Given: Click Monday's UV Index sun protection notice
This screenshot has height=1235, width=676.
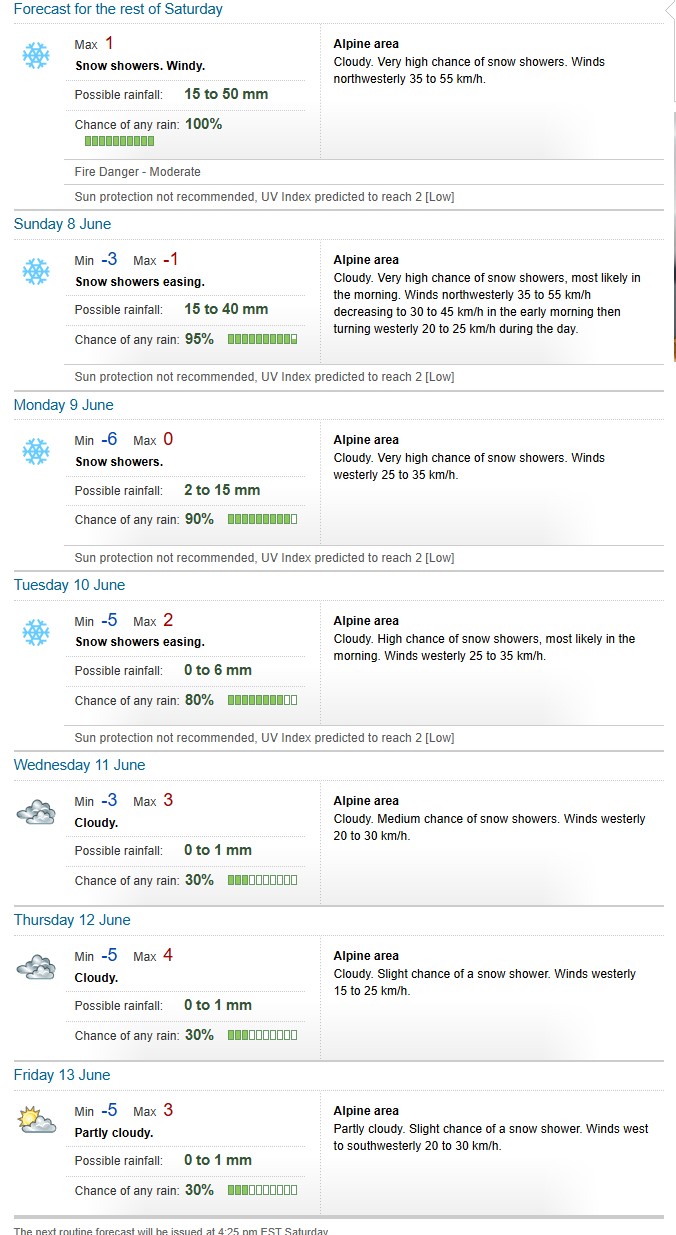Looking at the screenshot, I should click(264, 558).
